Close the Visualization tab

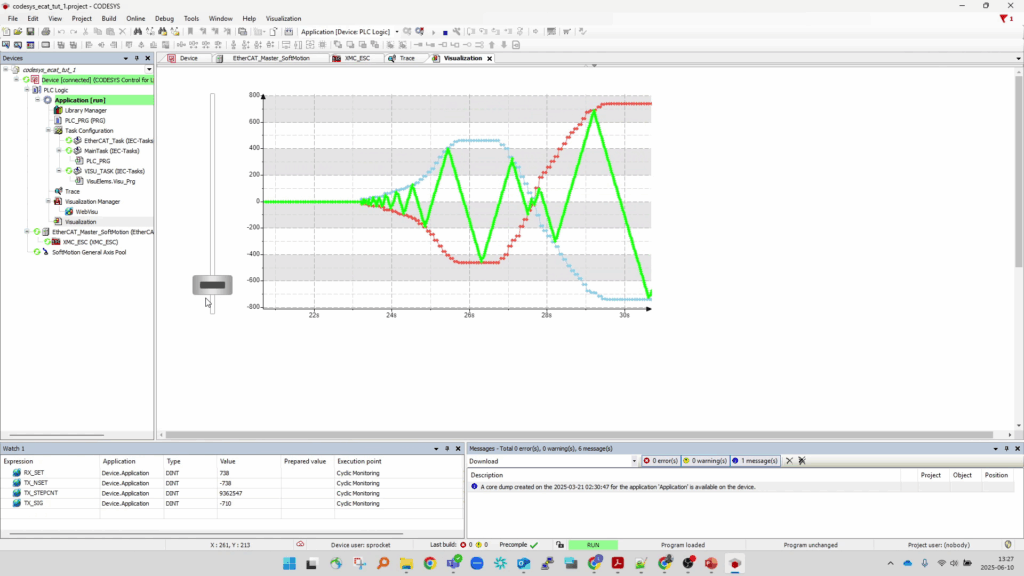pos(489,58)
